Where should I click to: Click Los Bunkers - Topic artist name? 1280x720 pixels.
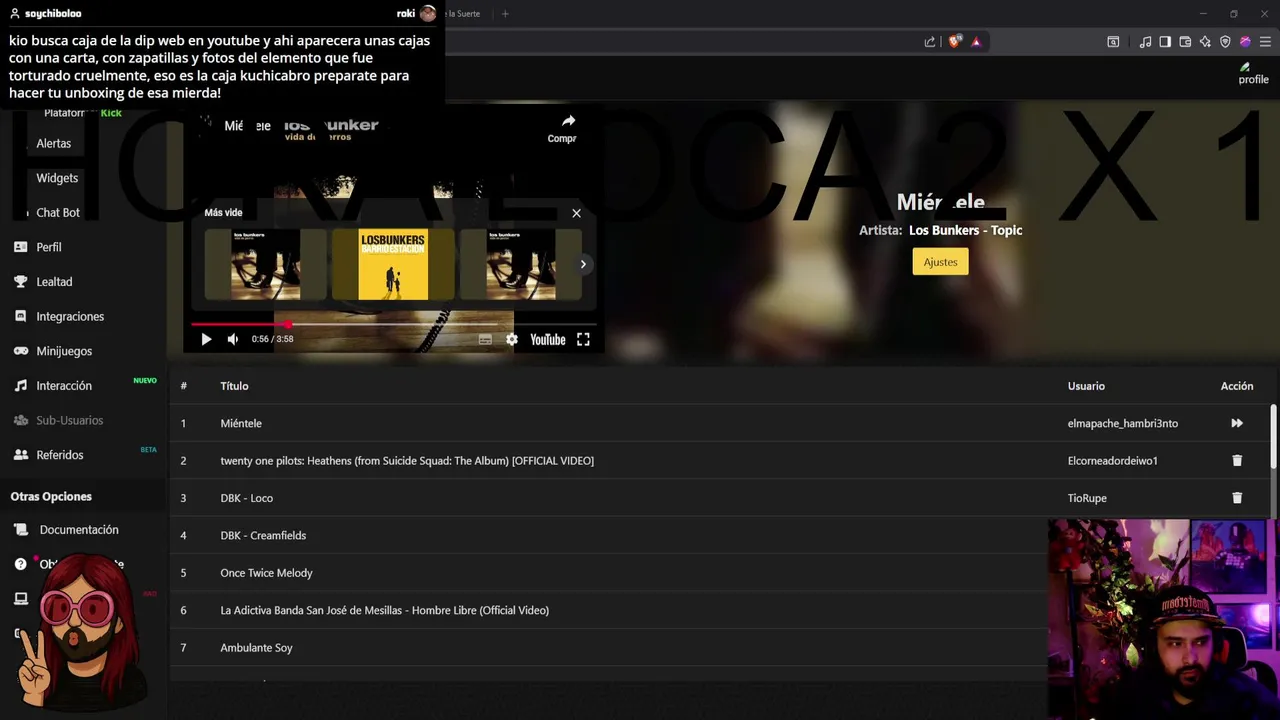pyautogui.click(x=965, y=230)
